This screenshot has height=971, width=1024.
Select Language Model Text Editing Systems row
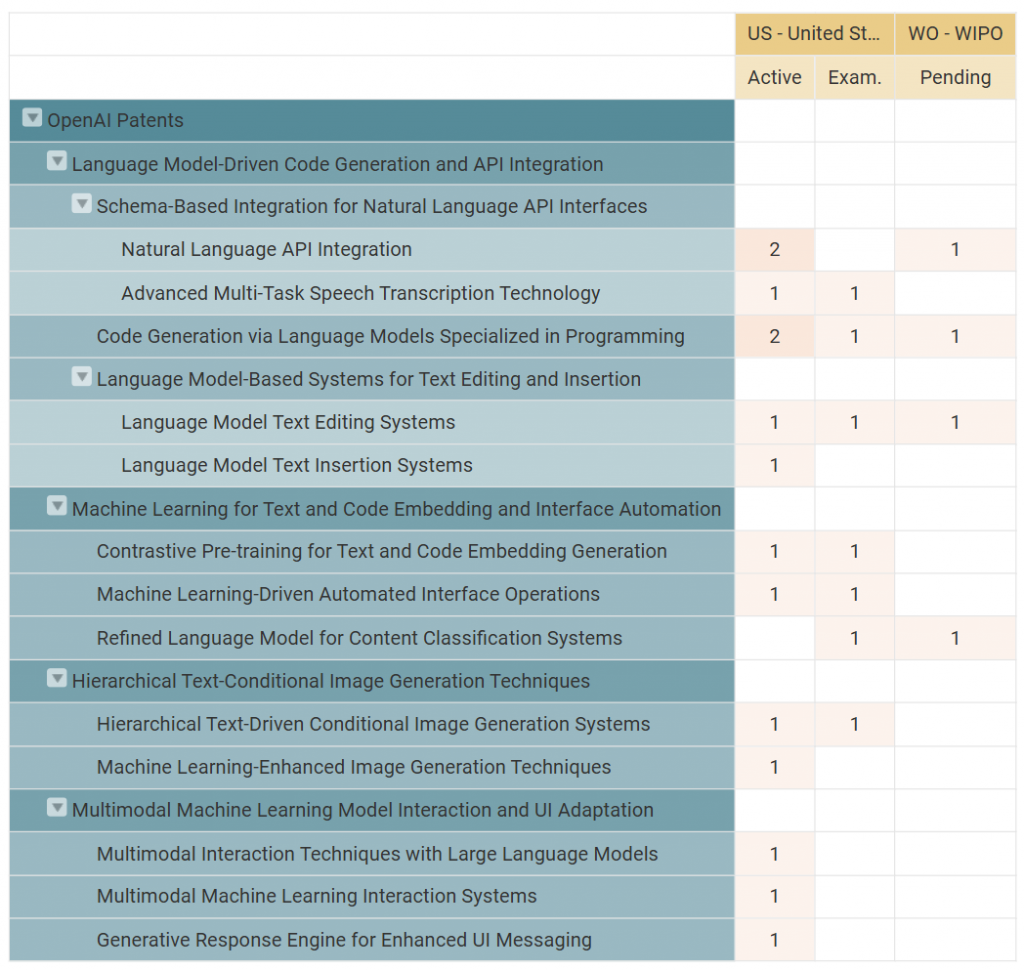tap(372, 422)
